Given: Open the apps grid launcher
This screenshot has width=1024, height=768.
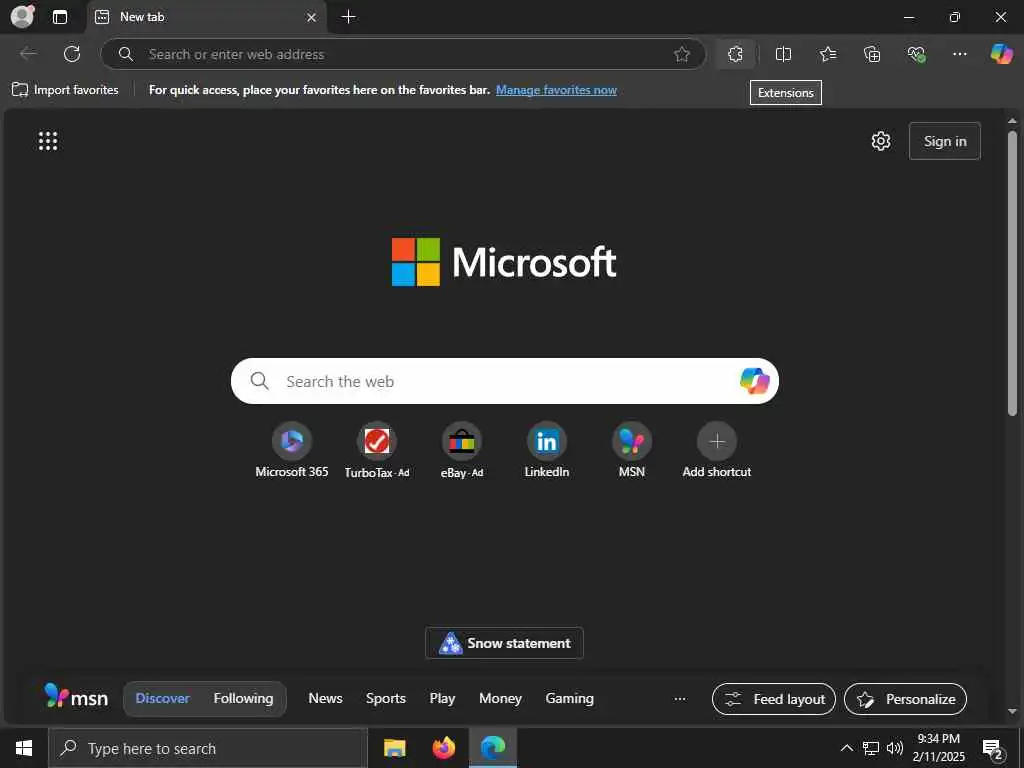Looking at the screenshot, I should pyautogui.click(x=48, y=141).
